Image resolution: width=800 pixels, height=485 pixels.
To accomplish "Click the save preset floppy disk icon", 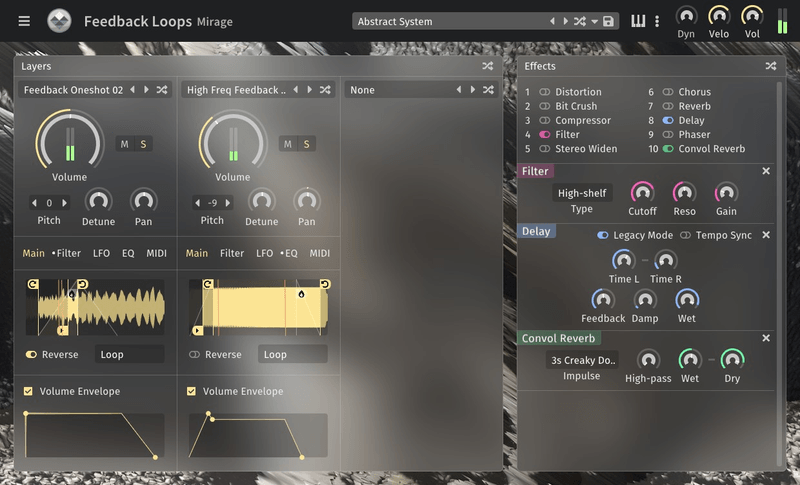I will pyautogui.click(x=608, y=21).
